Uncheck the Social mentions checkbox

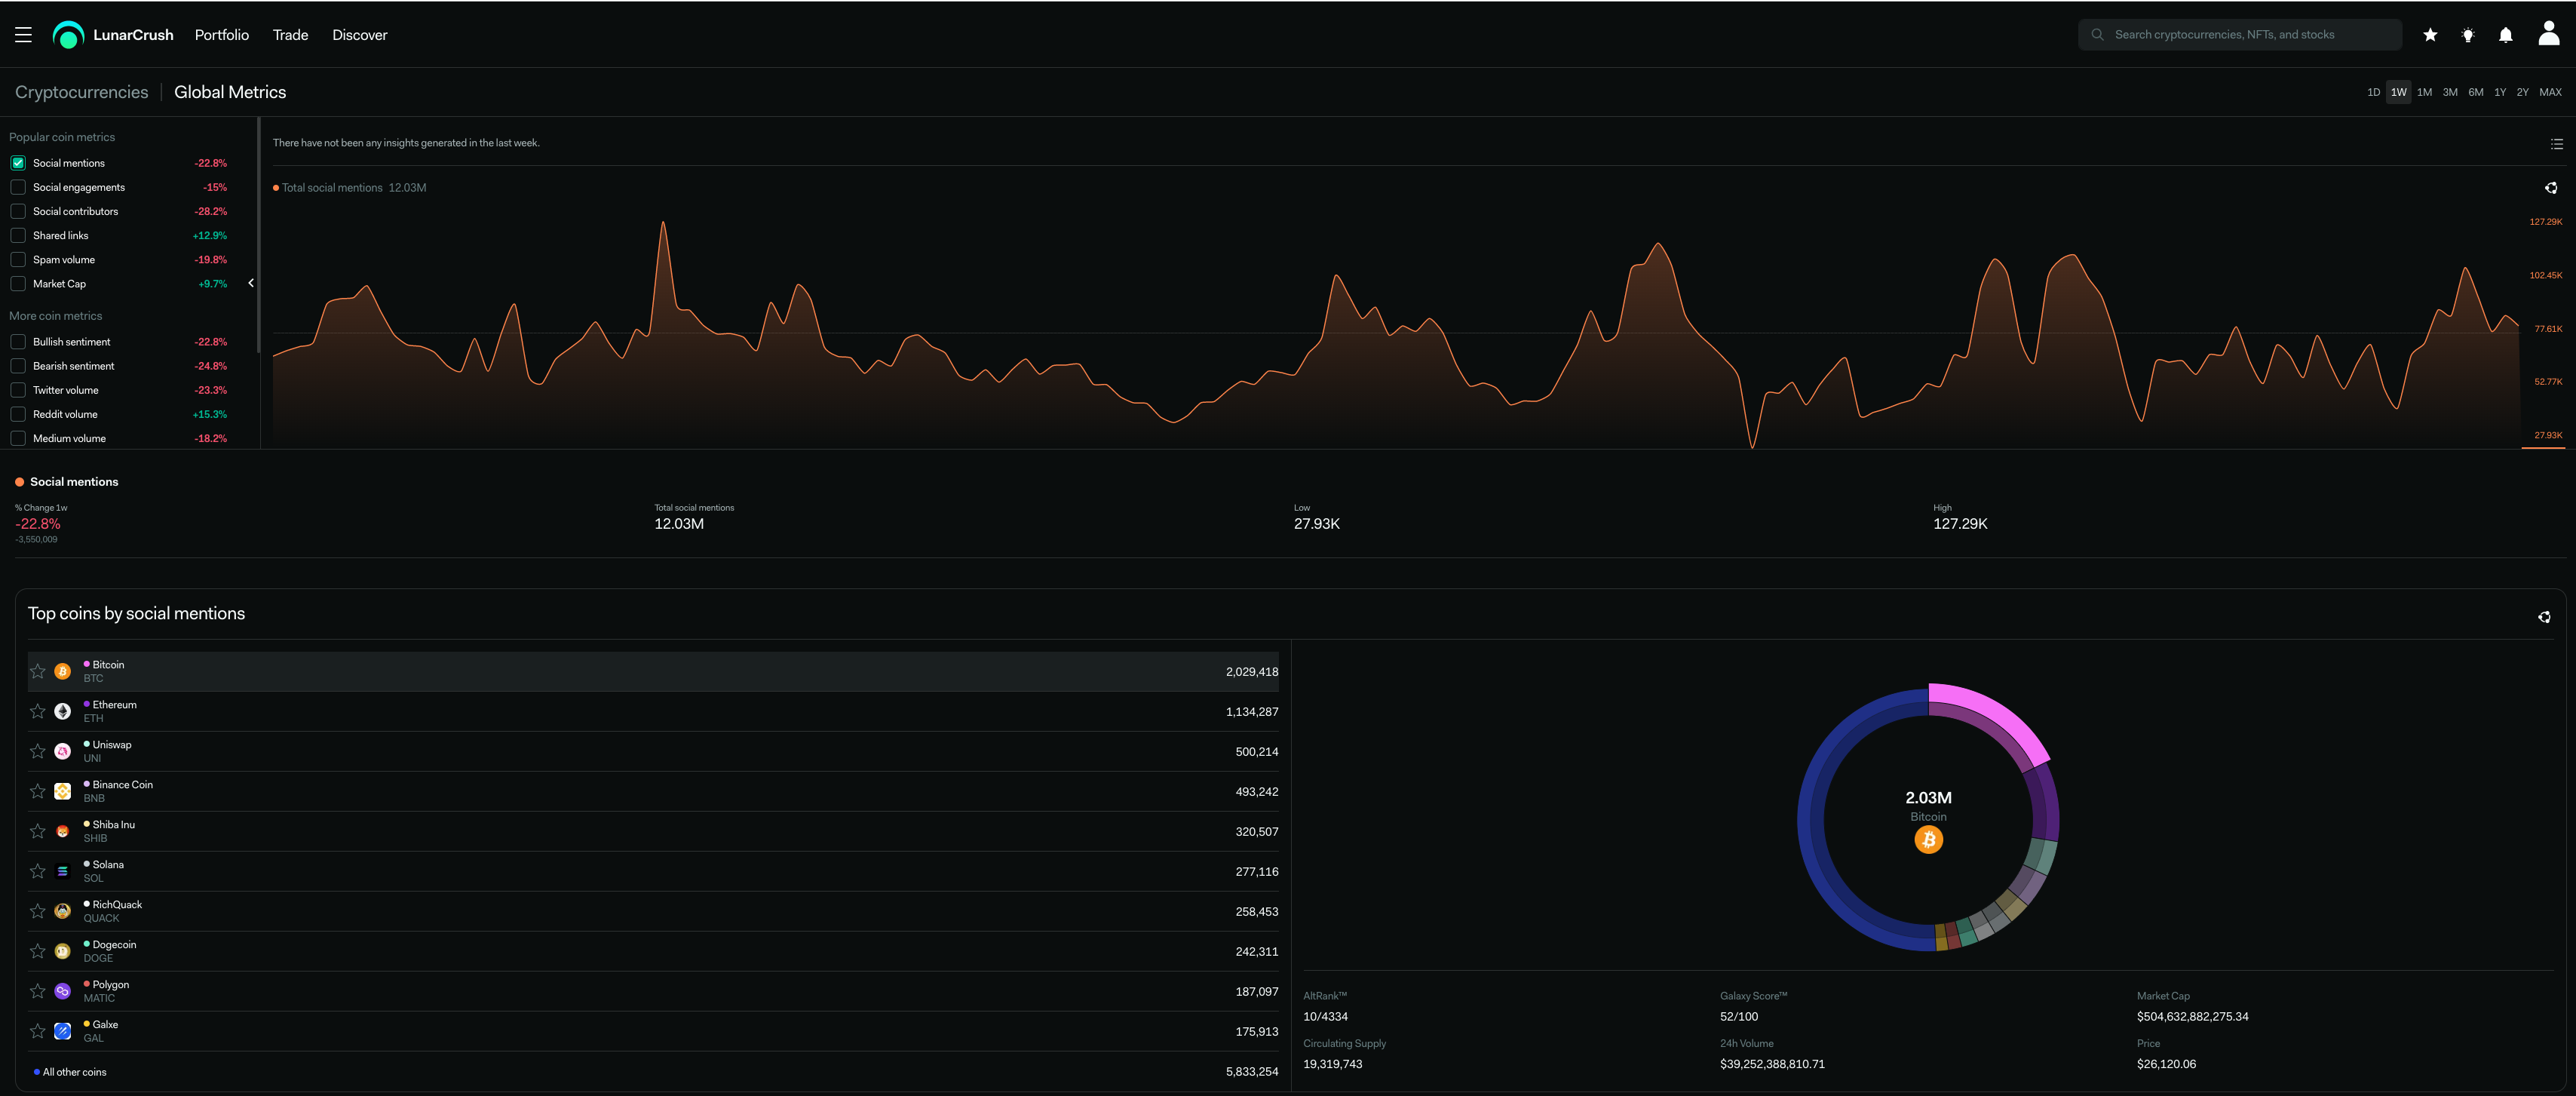pos(18,163)
